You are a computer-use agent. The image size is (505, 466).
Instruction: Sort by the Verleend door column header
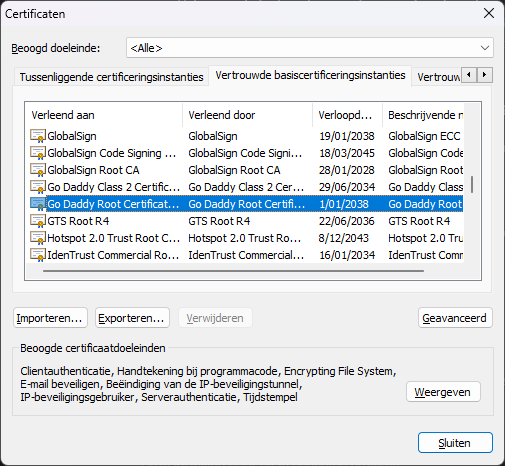247,115
